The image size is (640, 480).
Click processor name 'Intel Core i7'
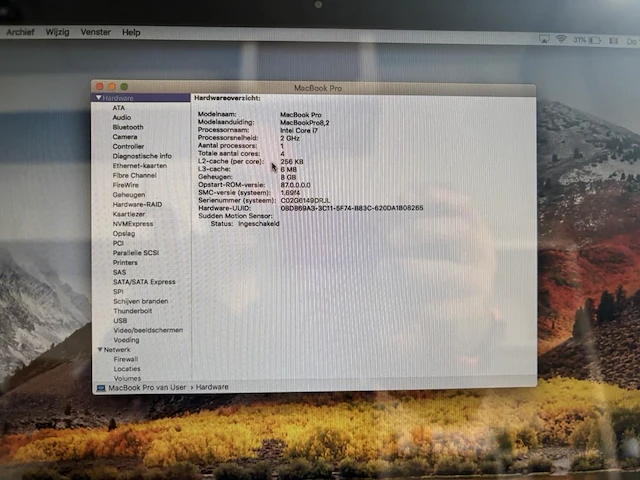(x=299, y=130)
